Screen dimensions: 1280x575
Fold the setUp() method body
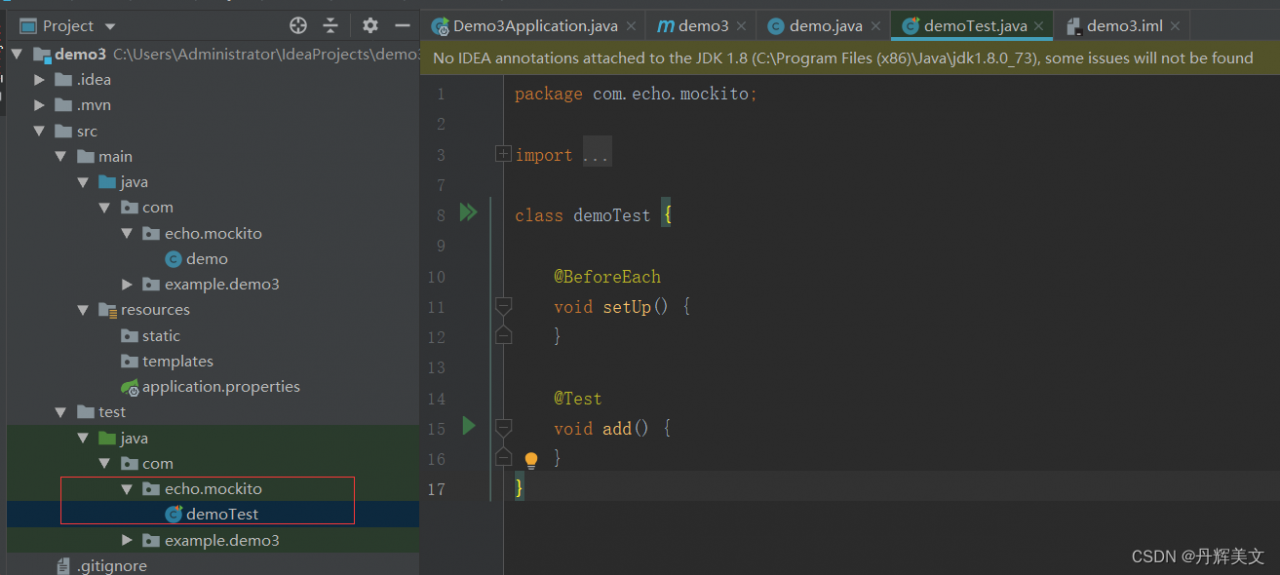pos(504,306)
